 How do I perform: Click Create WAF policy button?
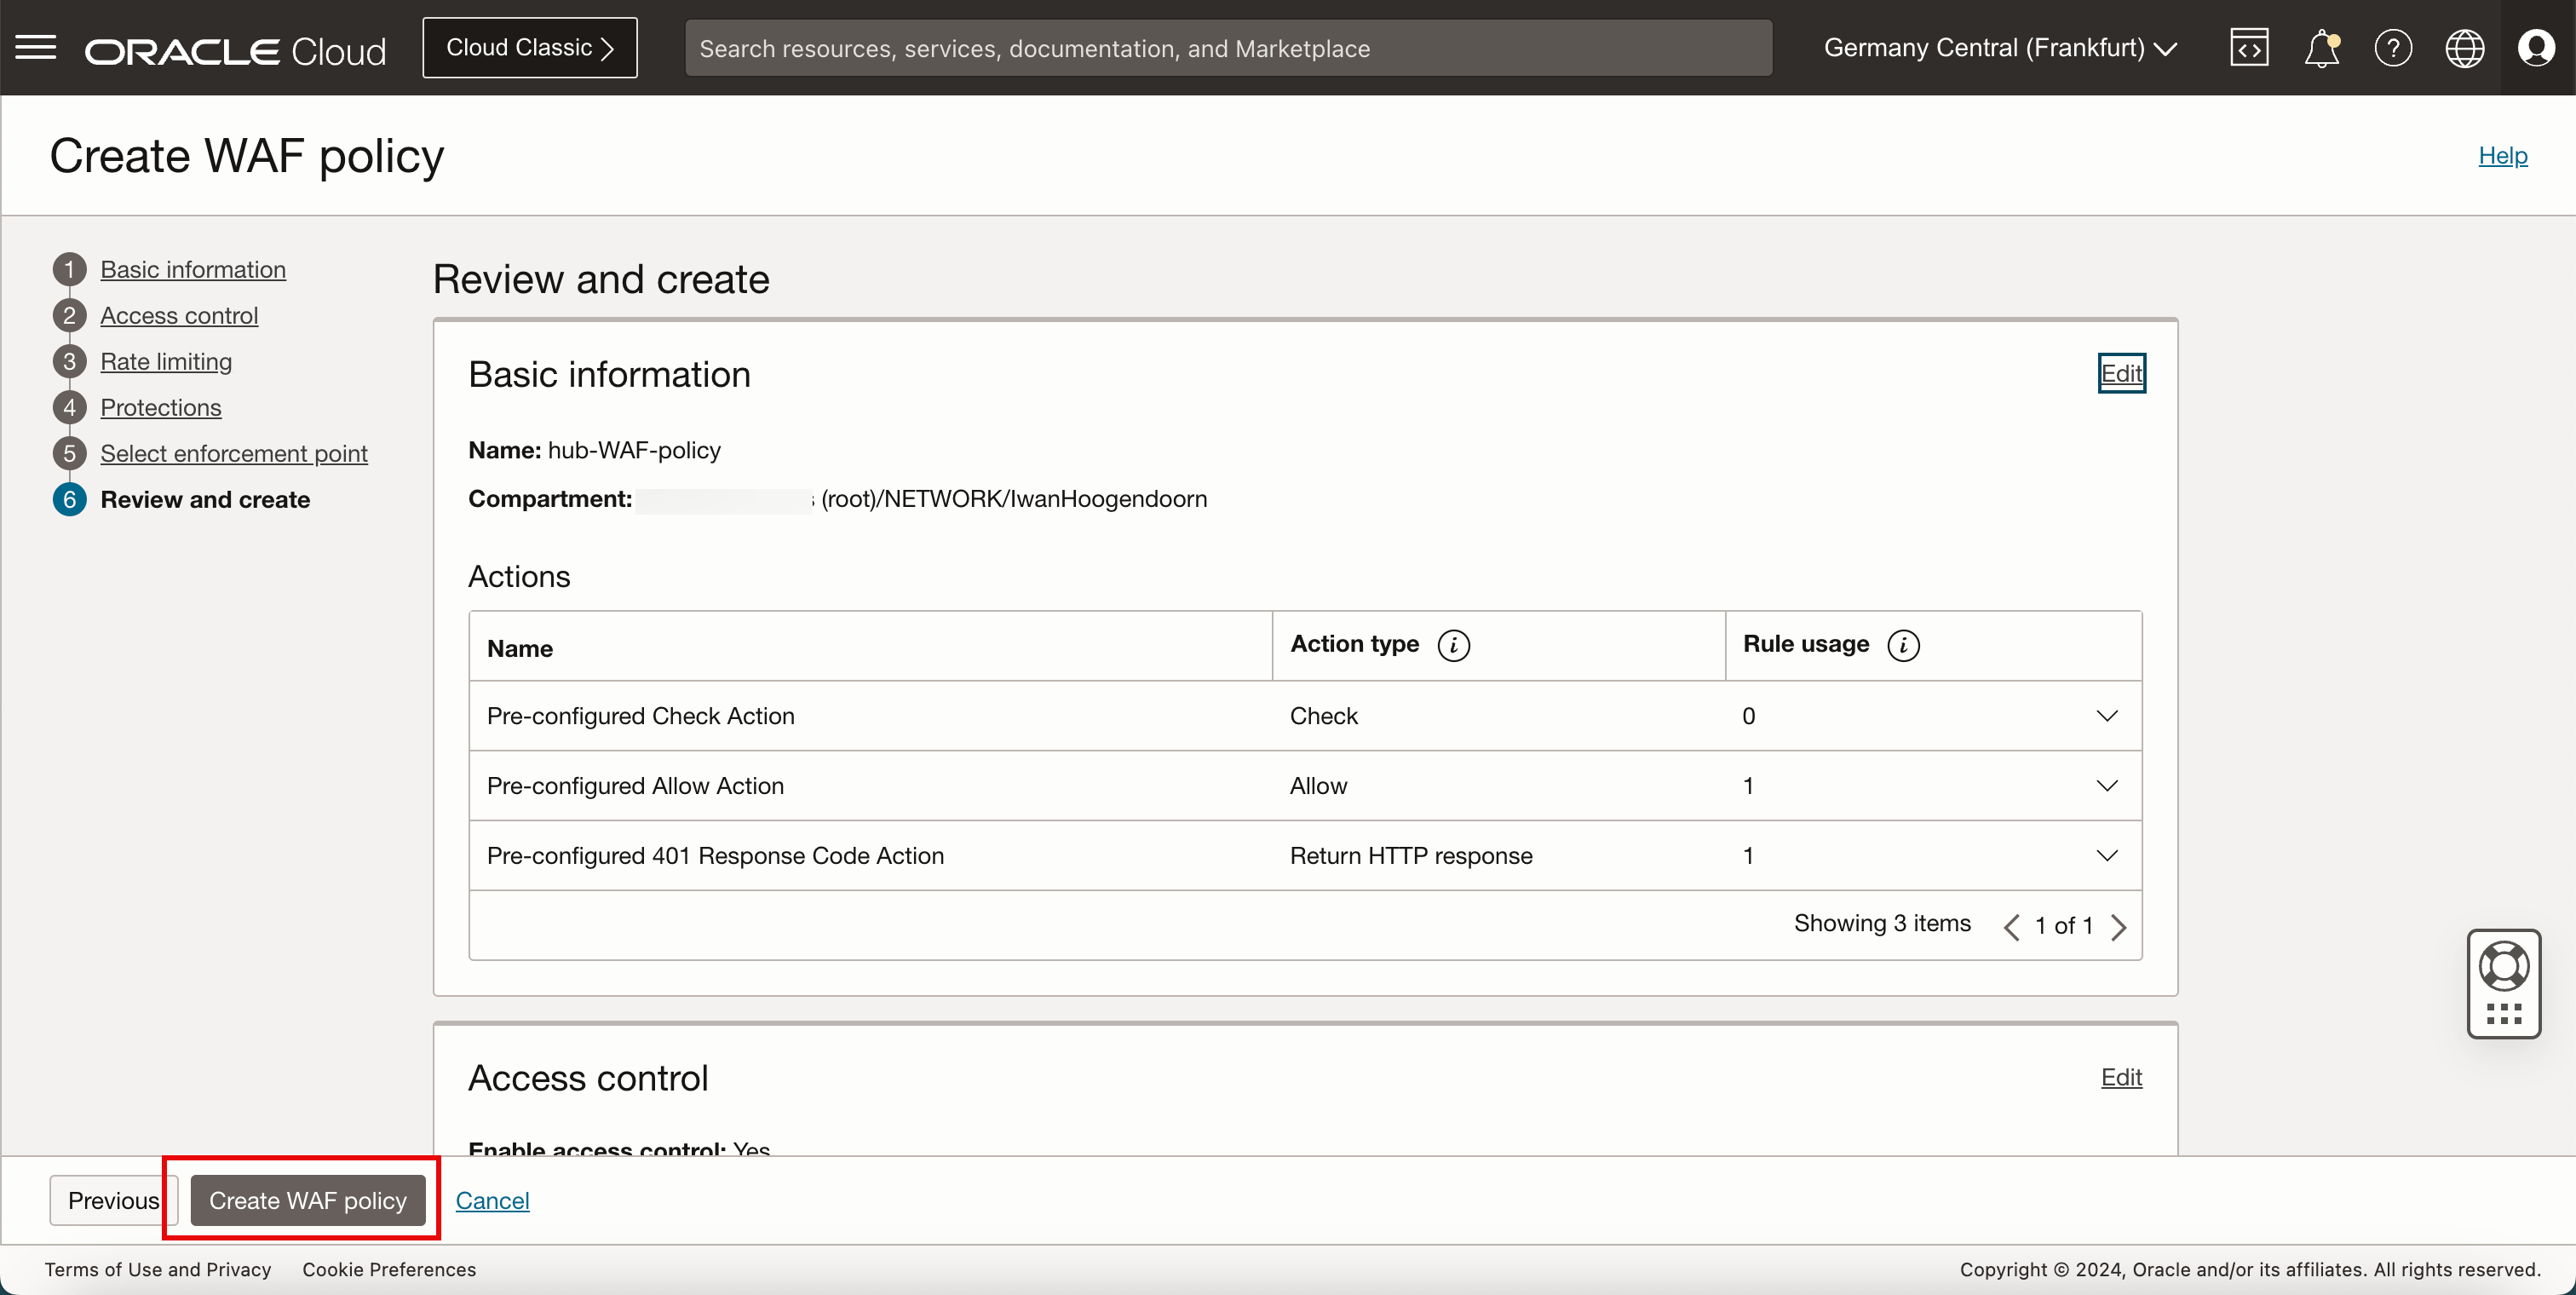coord(306,1200)
